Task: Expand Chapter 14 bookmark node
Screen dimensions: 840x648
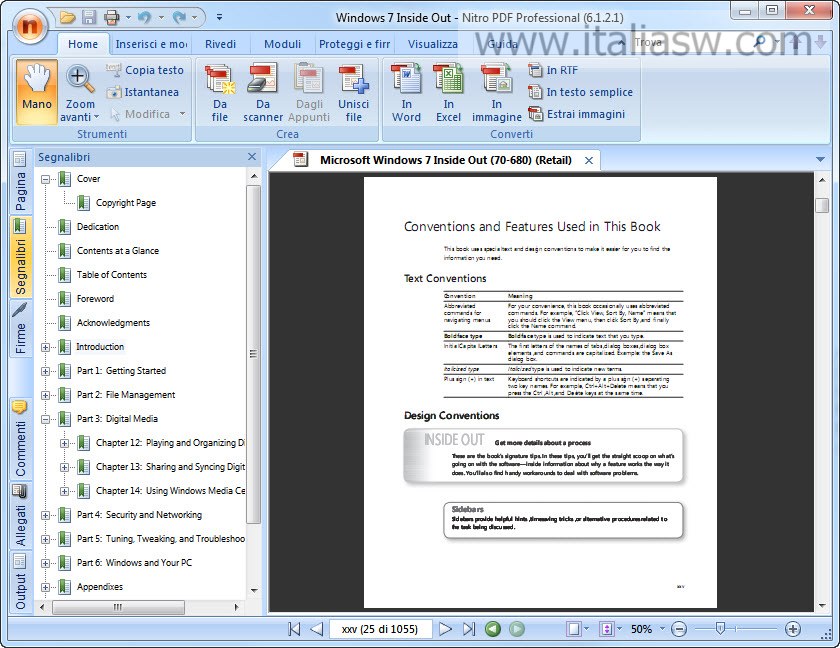Action: point(64,492)
